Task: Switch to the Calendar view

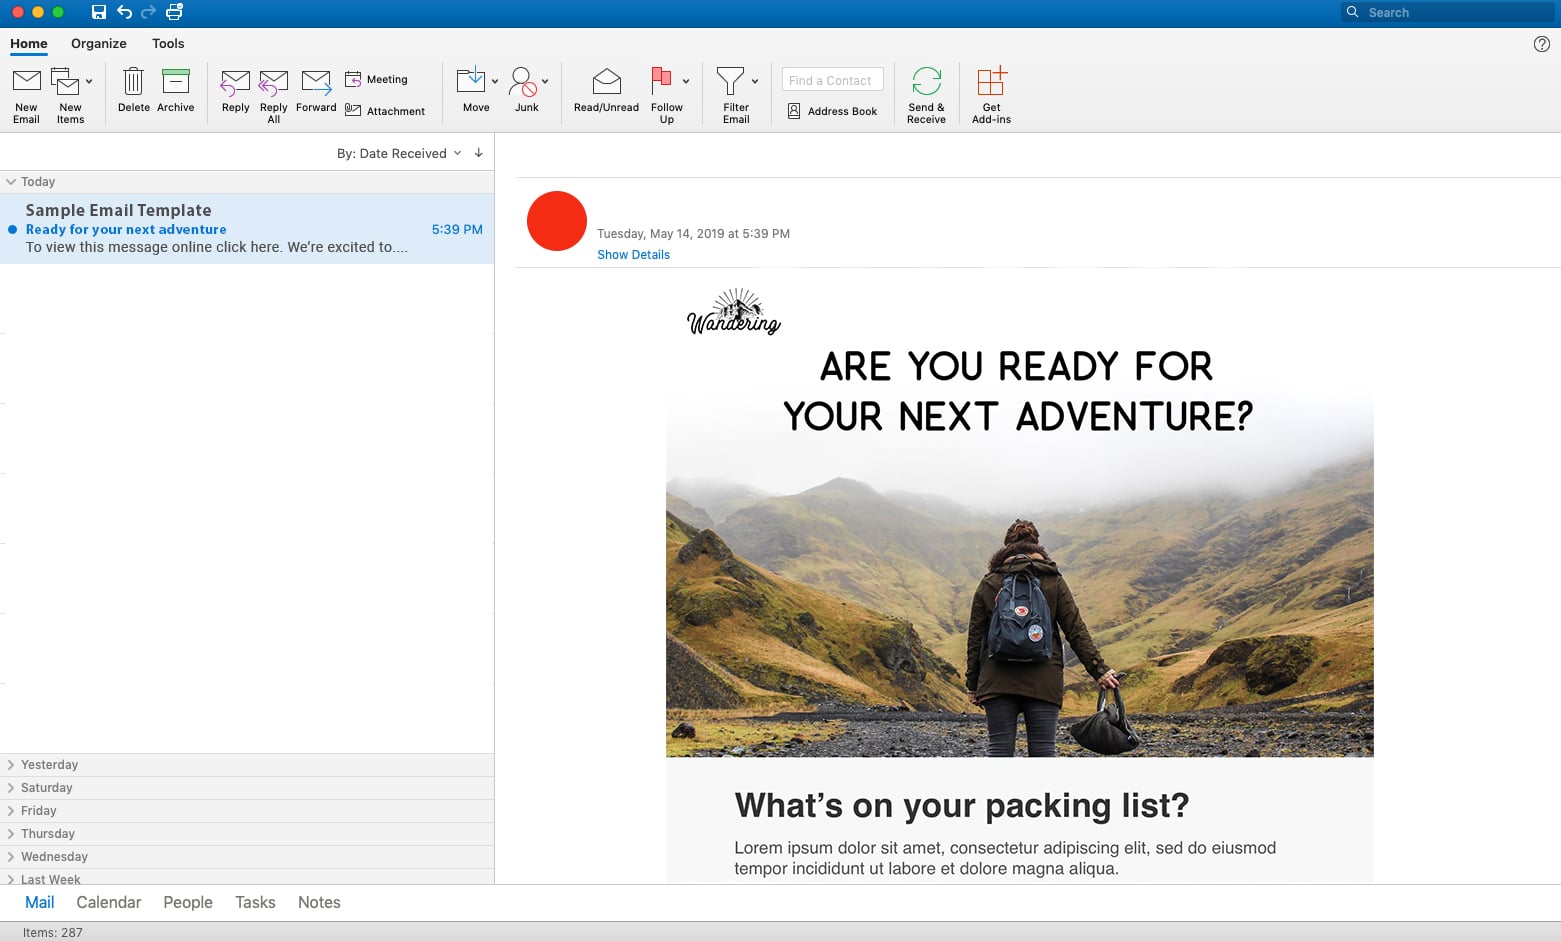Action: [108, 902]
